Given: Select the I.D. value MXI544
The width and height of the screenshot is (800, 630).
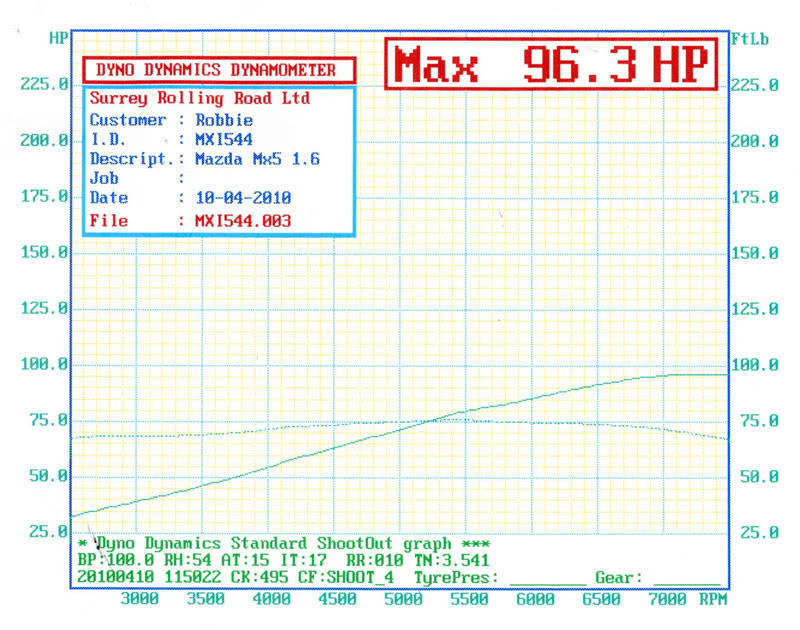Looking at the screenshot, I should [224, 139].
